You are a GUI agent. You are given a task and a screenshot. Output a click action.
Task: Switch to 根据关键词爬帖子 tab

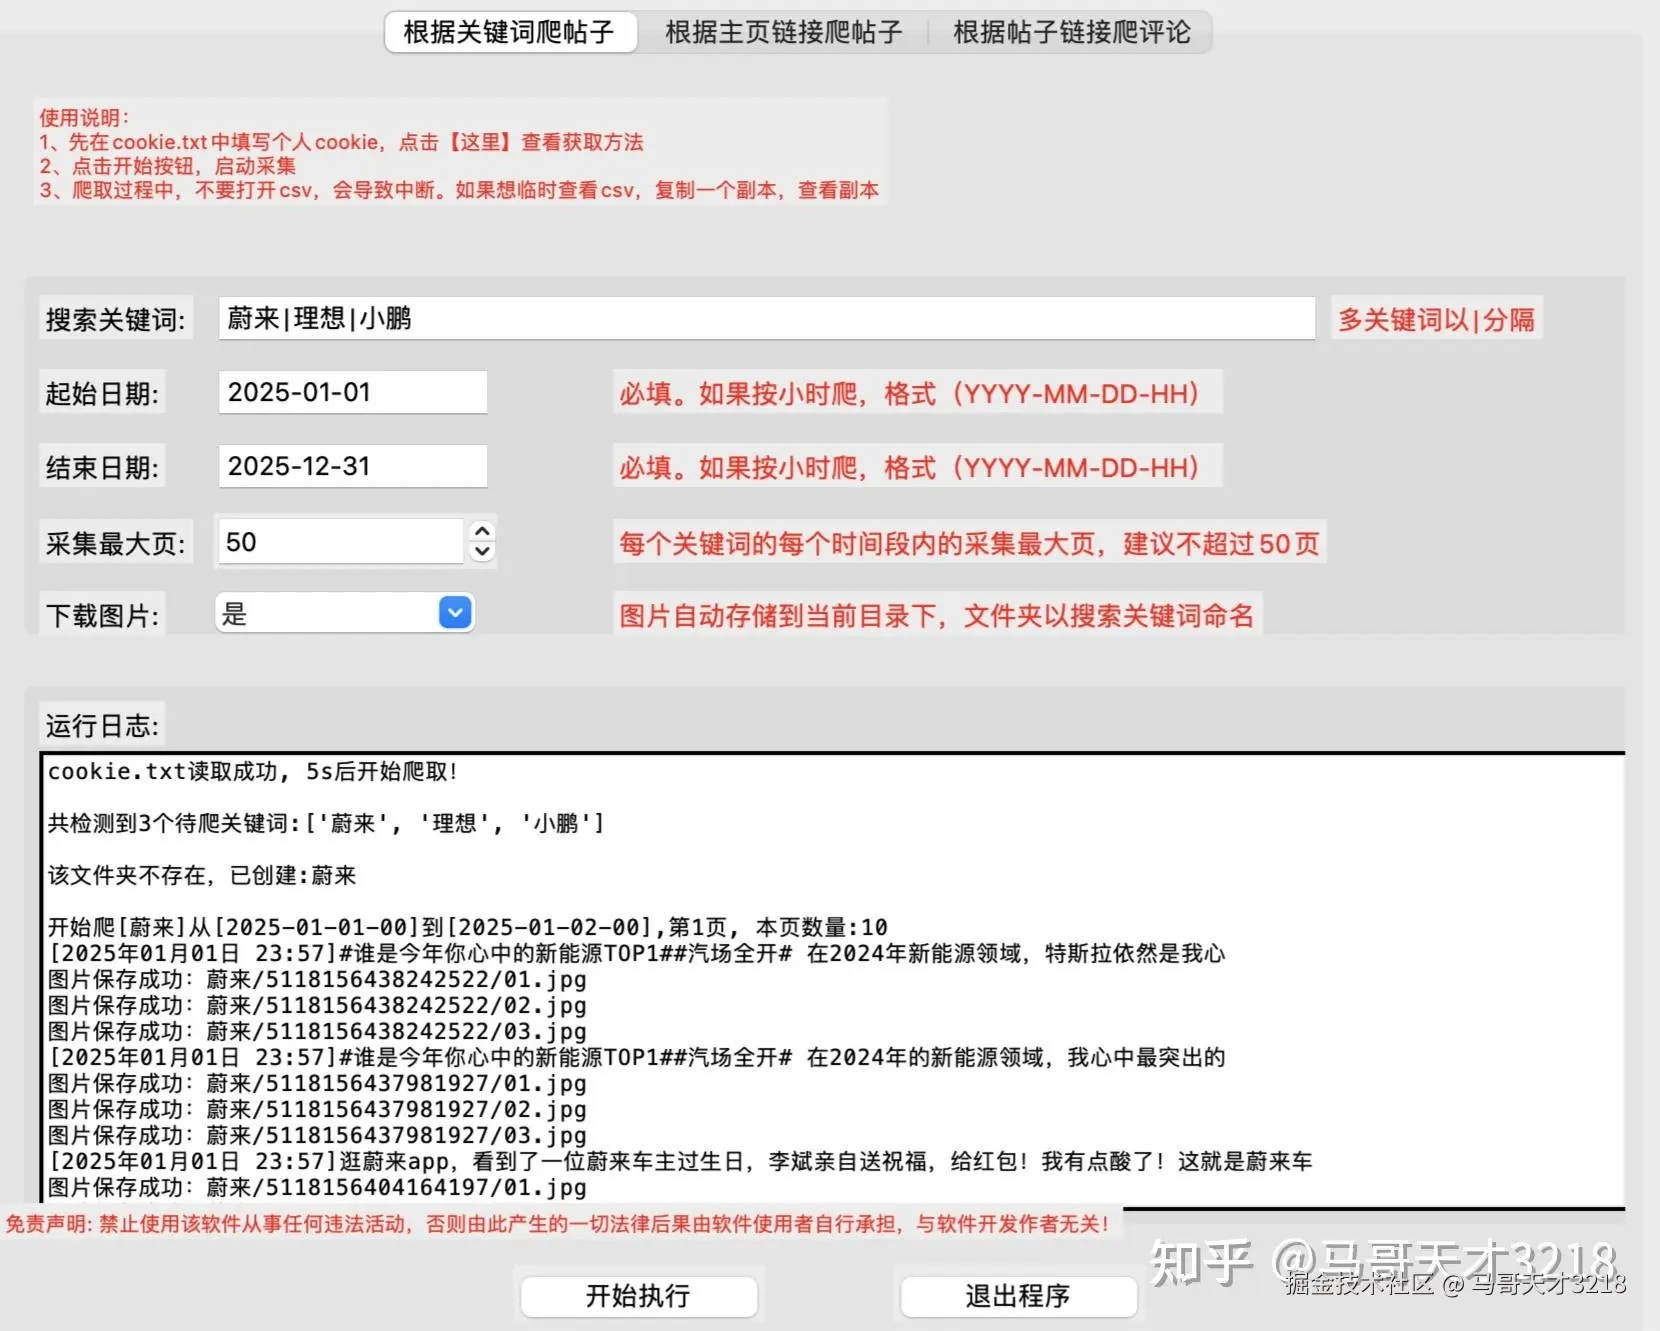[510, 32]
